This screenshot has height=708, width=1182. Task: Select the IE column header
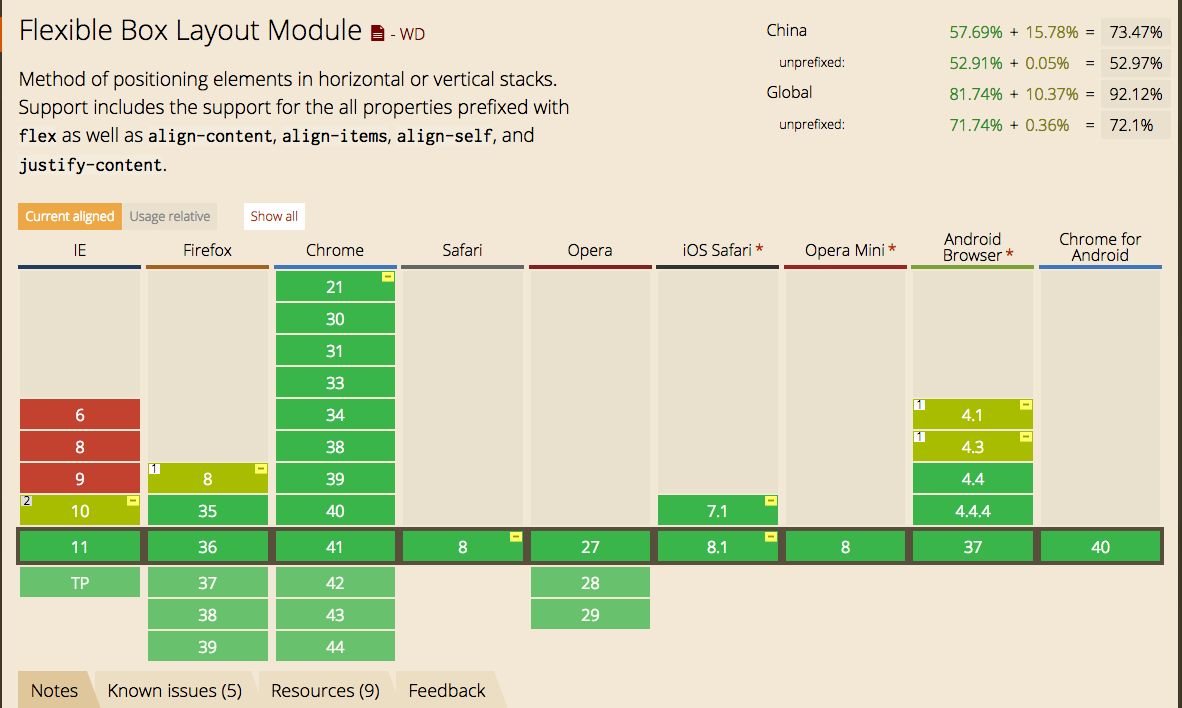79,250
